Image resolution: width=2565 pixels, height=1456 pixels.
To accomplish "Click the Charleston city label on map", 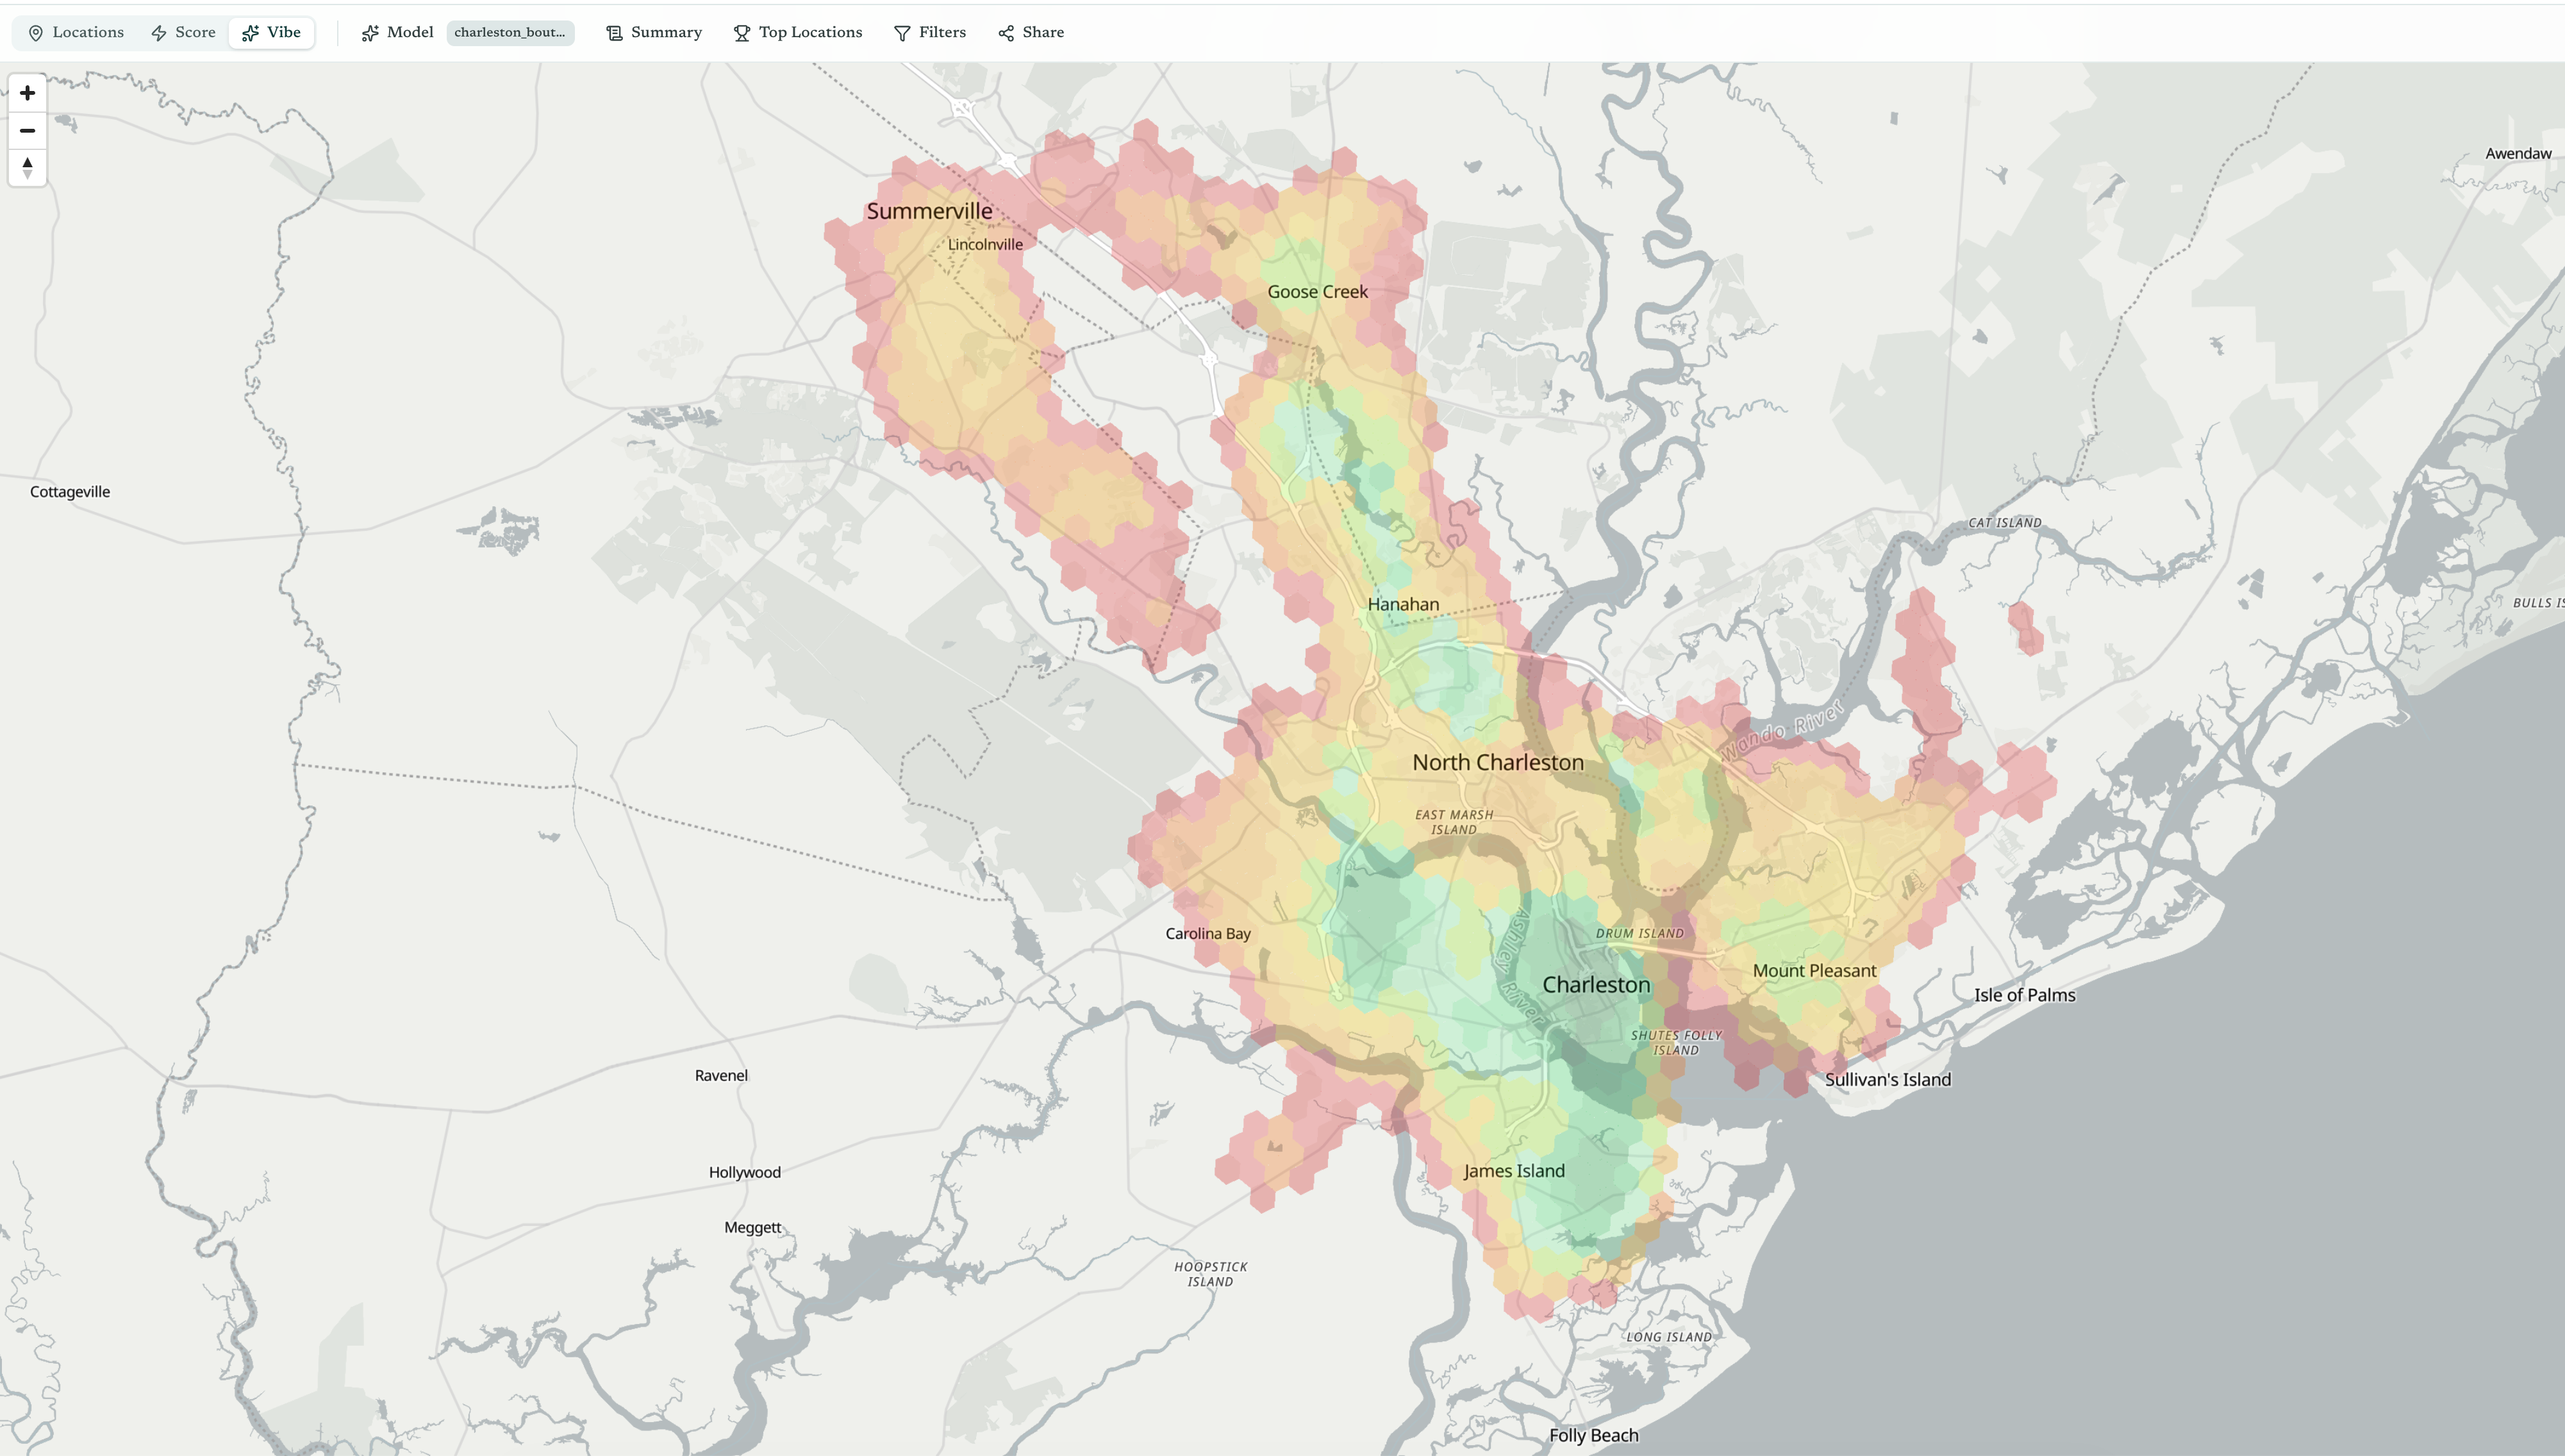I will (1596, 985).
